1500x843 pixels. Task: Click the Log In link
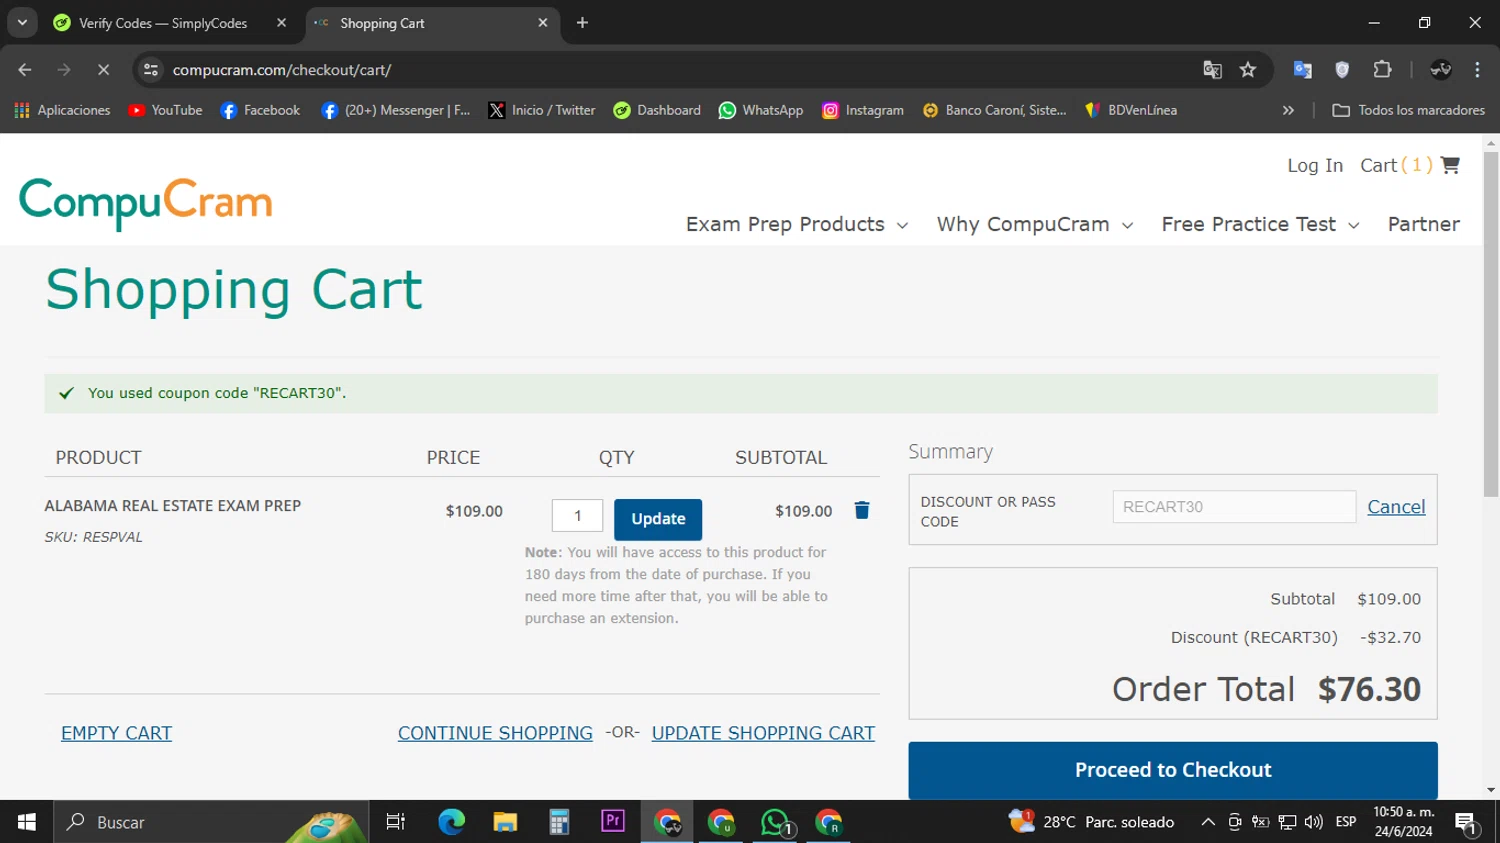point(1315,165)
